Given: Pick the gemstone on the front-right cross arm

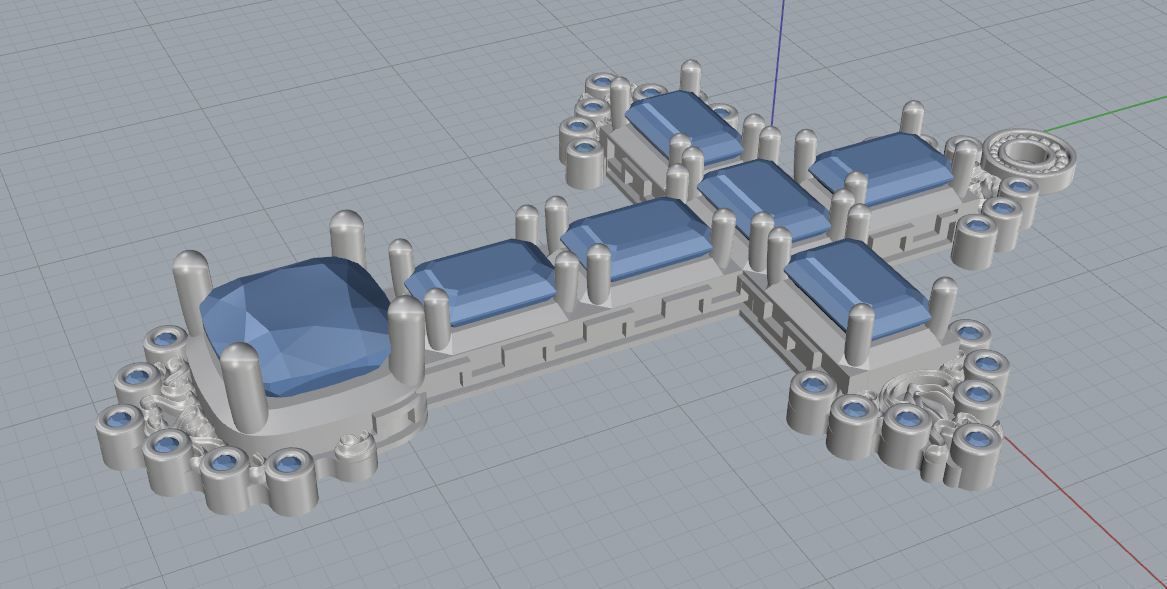Looking at the screenshot, I should (857, 287).
